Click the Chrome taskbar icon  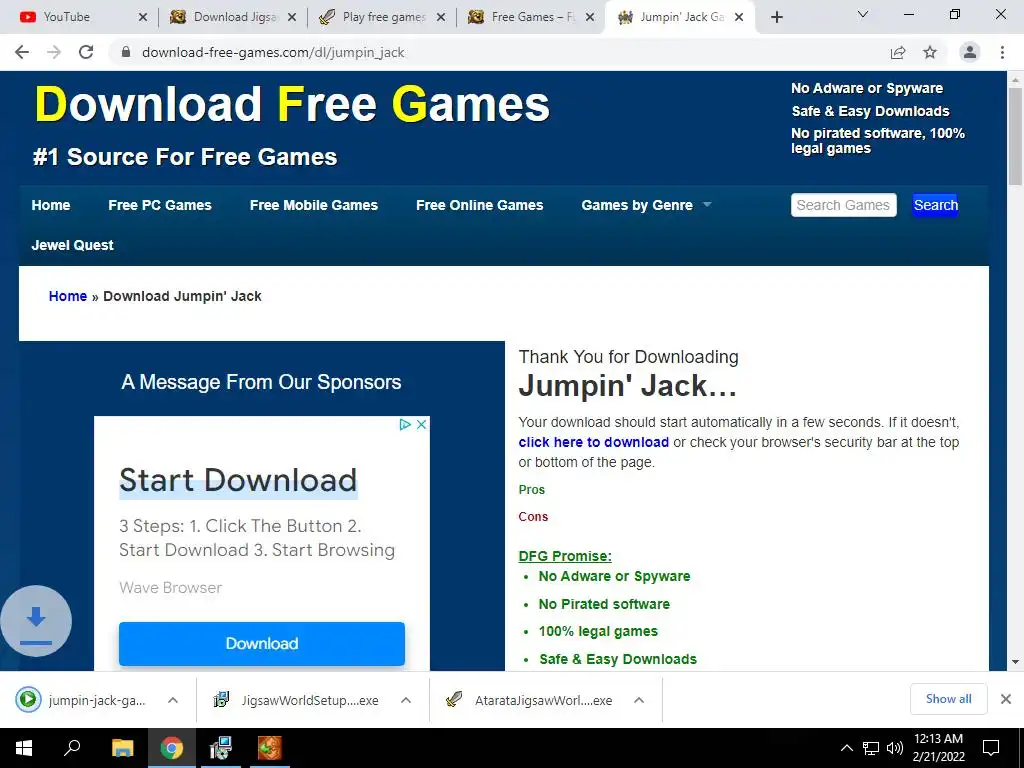pyautogui.click(x=172, y=748)
